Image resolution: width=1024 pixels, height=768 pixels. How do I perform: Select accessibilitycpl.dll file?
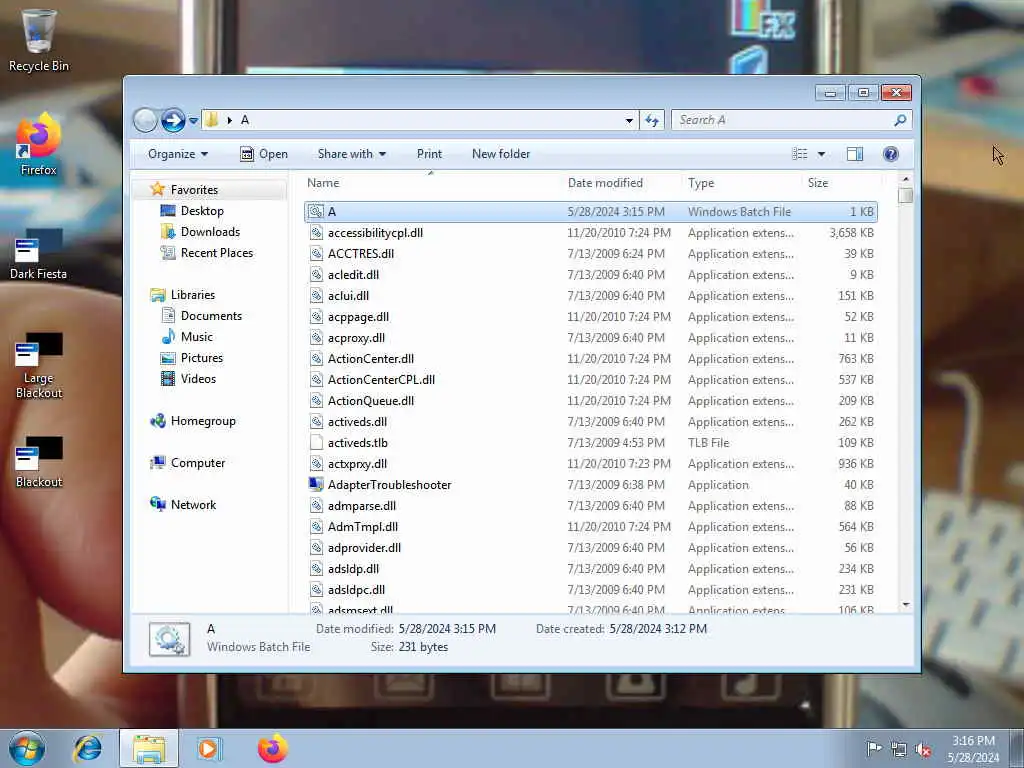[590, 233]
